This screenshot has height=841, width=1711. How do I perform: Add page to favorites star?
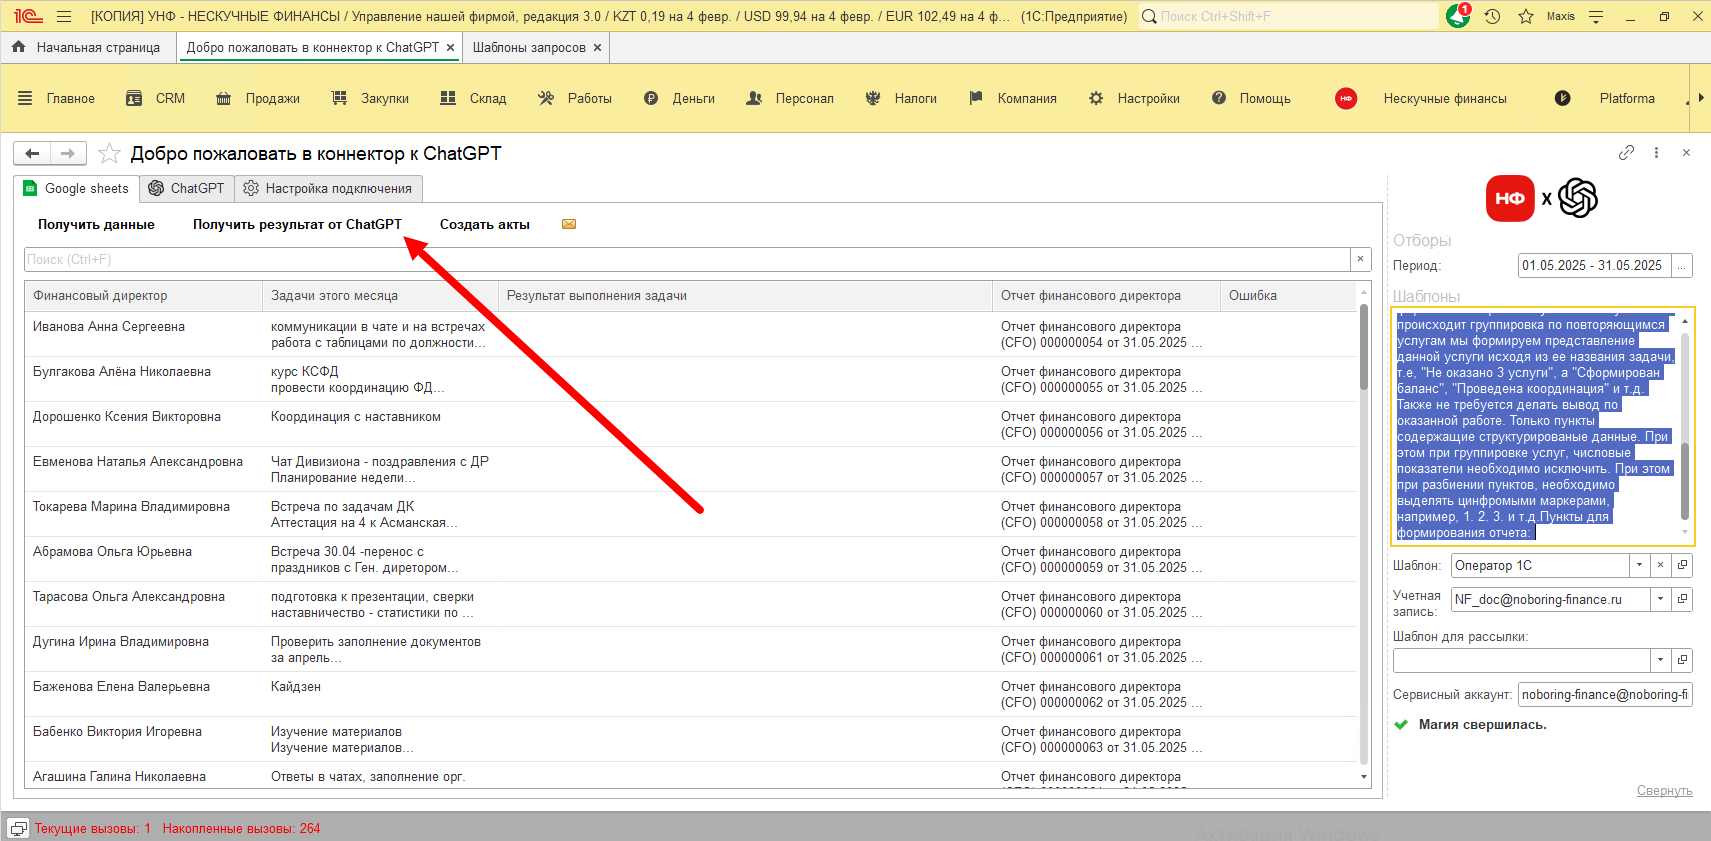(110, 153)
